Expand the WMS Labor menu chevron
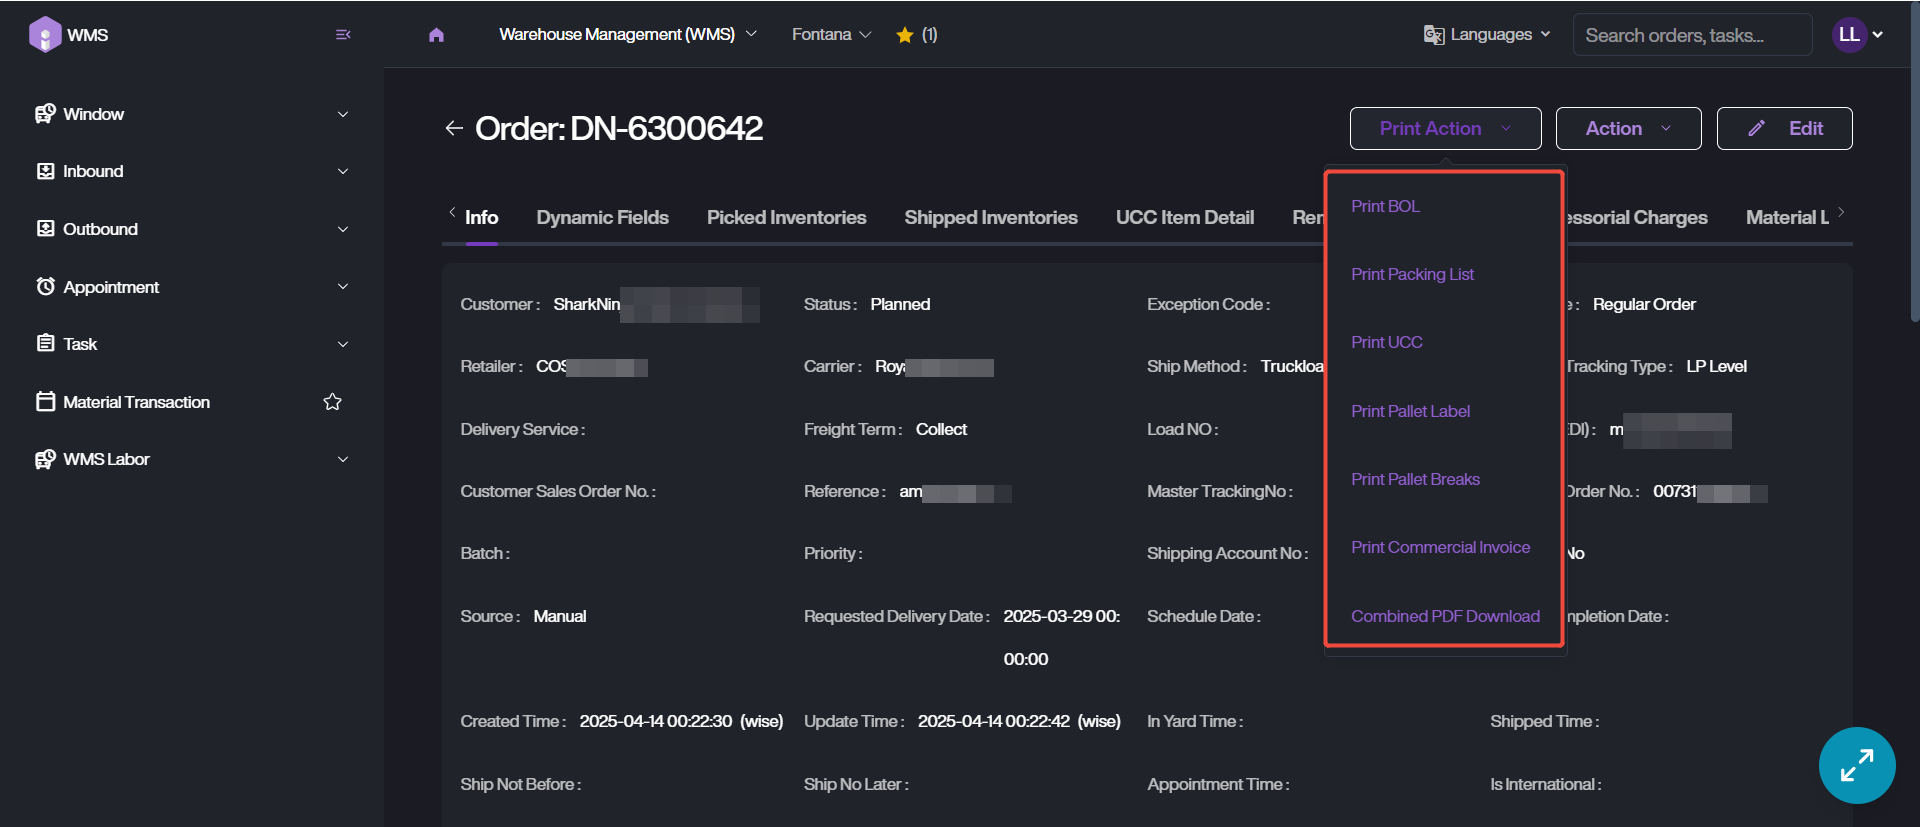1920x827 pixels. click(x=343, y=459)
